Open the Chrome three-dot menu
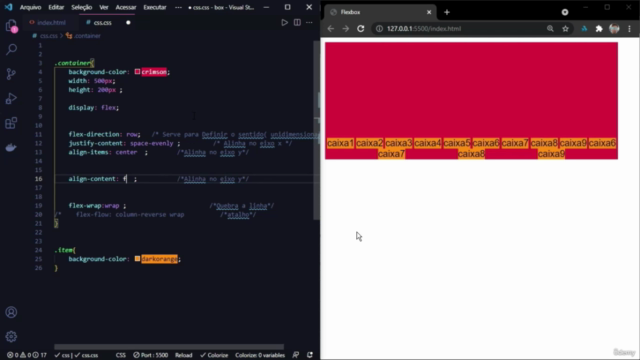This screenshot has width=640, height=360. pyautogui.click(x=629, y=29)
